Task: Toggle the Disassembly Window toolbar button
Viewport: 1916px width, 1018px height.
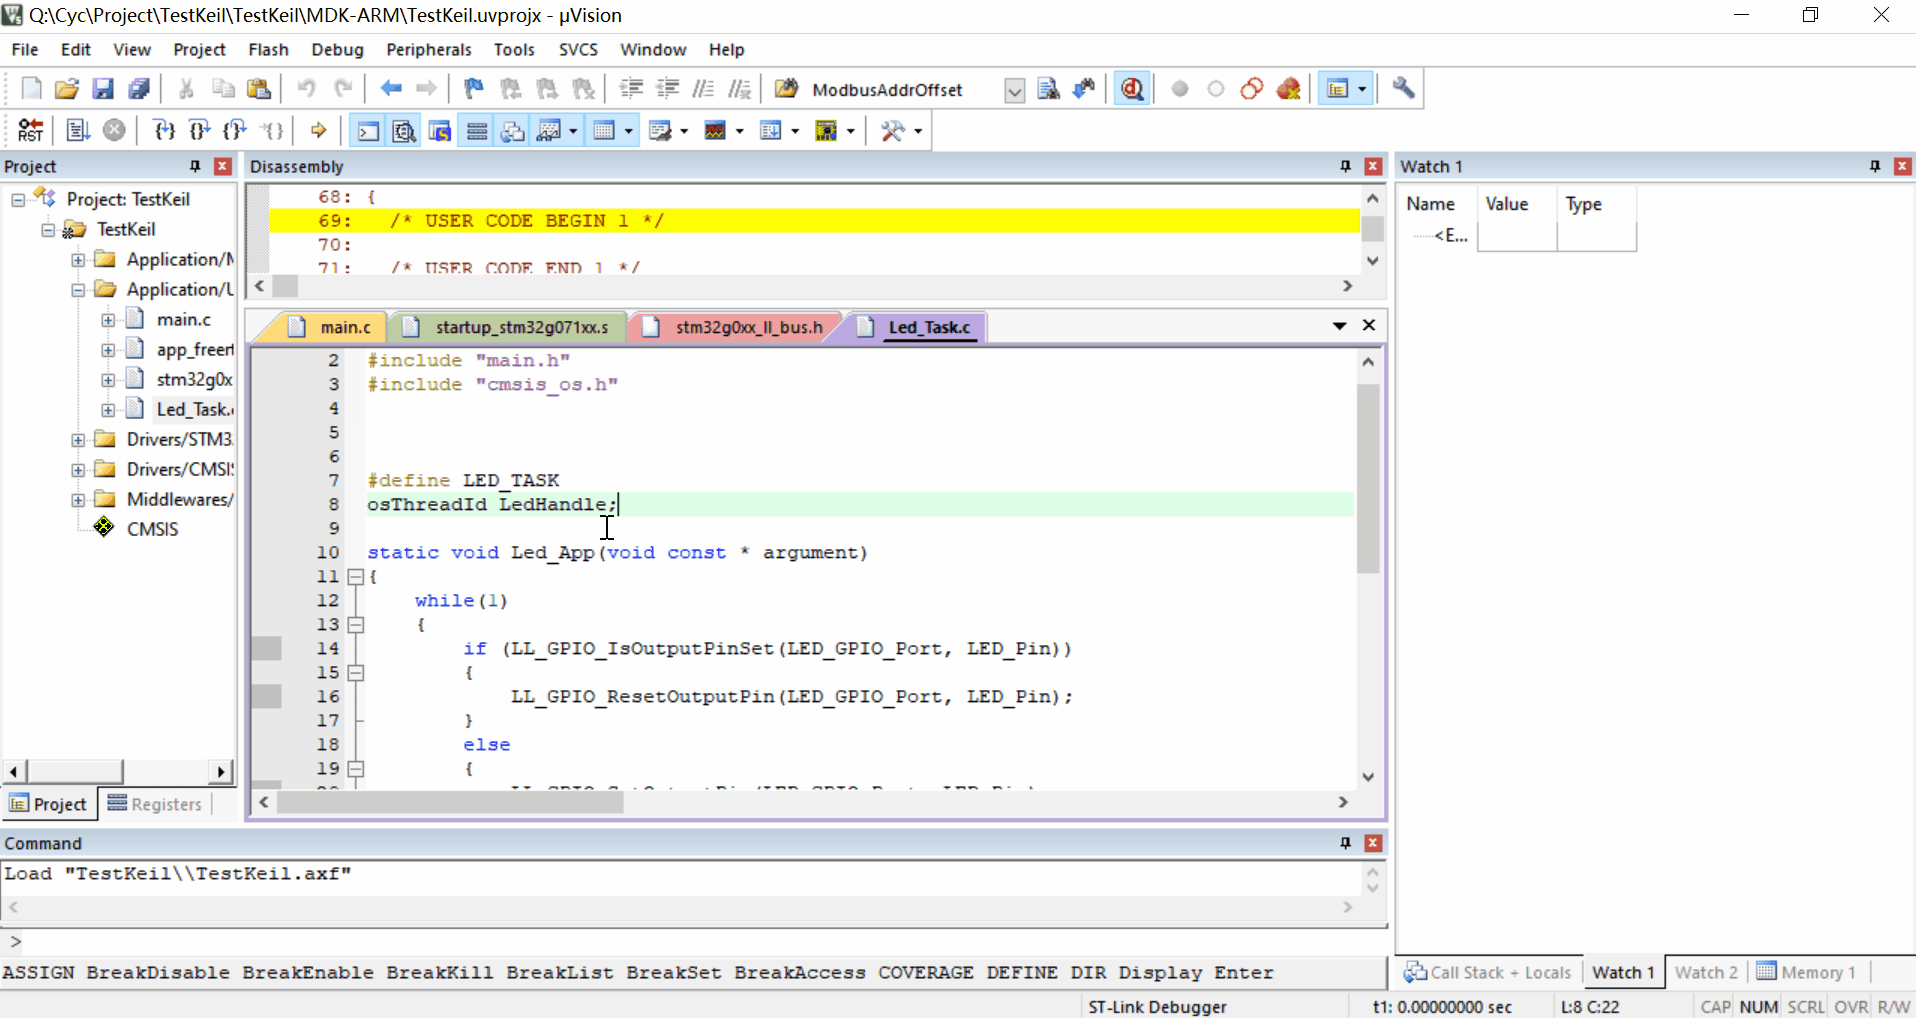Action: (404, 131)
